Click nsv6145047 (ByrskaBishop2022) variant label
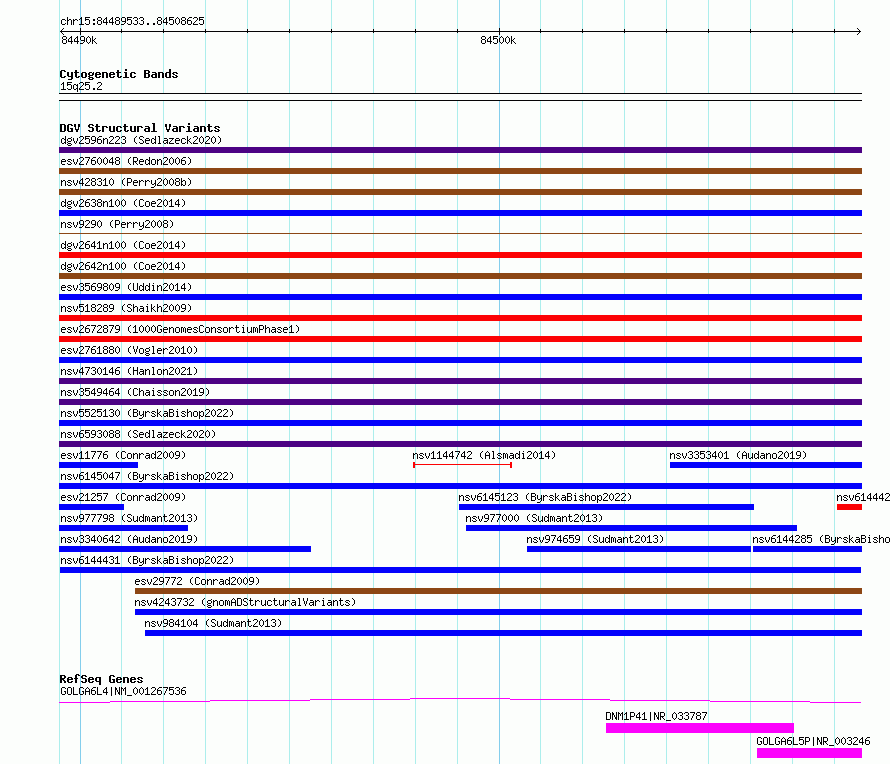 point(147,476)
